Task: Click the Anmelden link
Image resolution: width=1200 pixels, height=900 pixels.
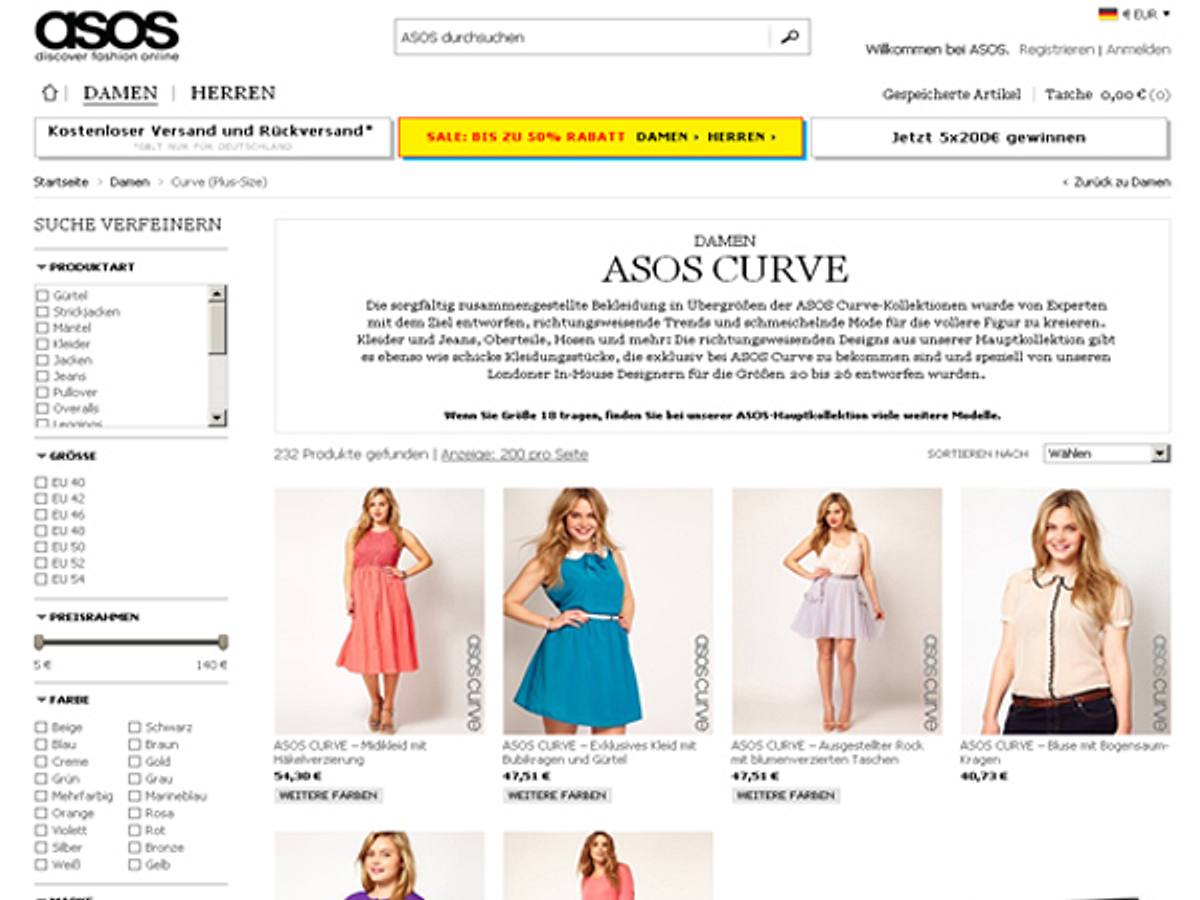Action: coord(1138,49)
